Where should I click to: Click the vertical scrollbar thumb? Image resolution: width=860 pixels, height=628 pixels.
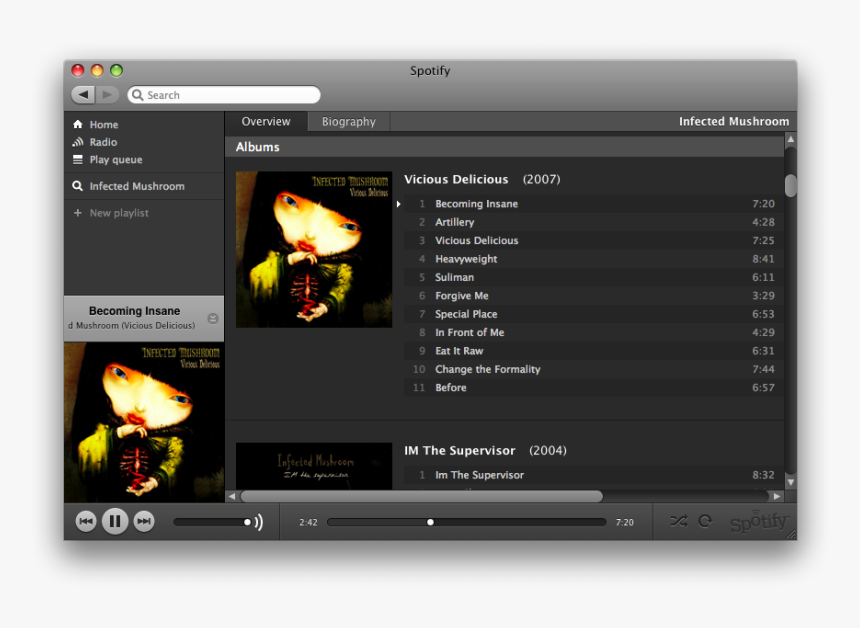coord(790,185)
